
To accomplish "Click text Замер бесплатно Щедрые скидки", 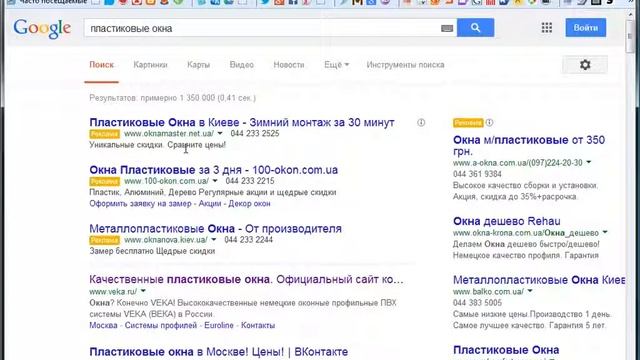I will 152,251.
